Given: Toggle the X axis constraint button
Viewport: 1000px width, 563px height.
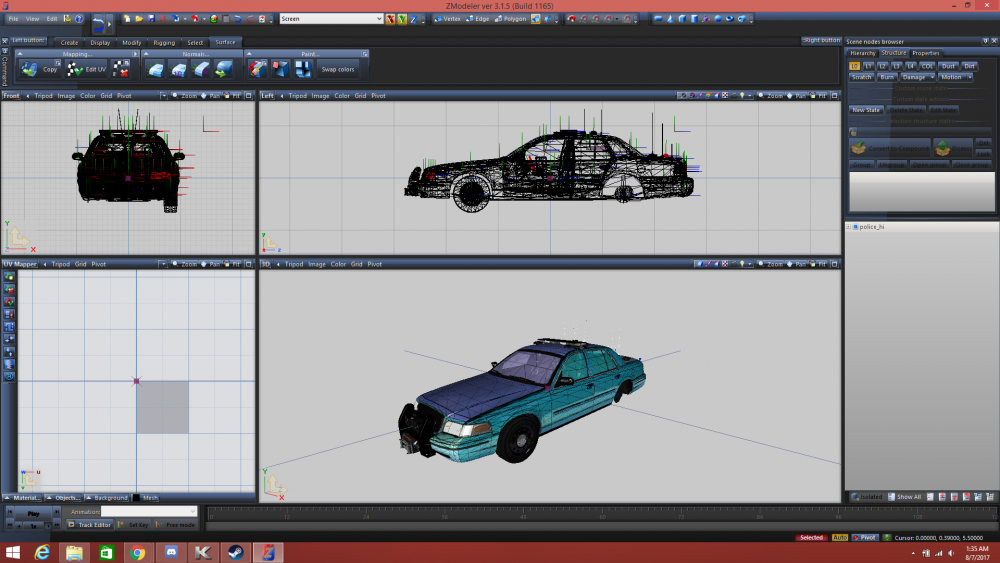Looking at the screenshot, I should click(391, 19).
